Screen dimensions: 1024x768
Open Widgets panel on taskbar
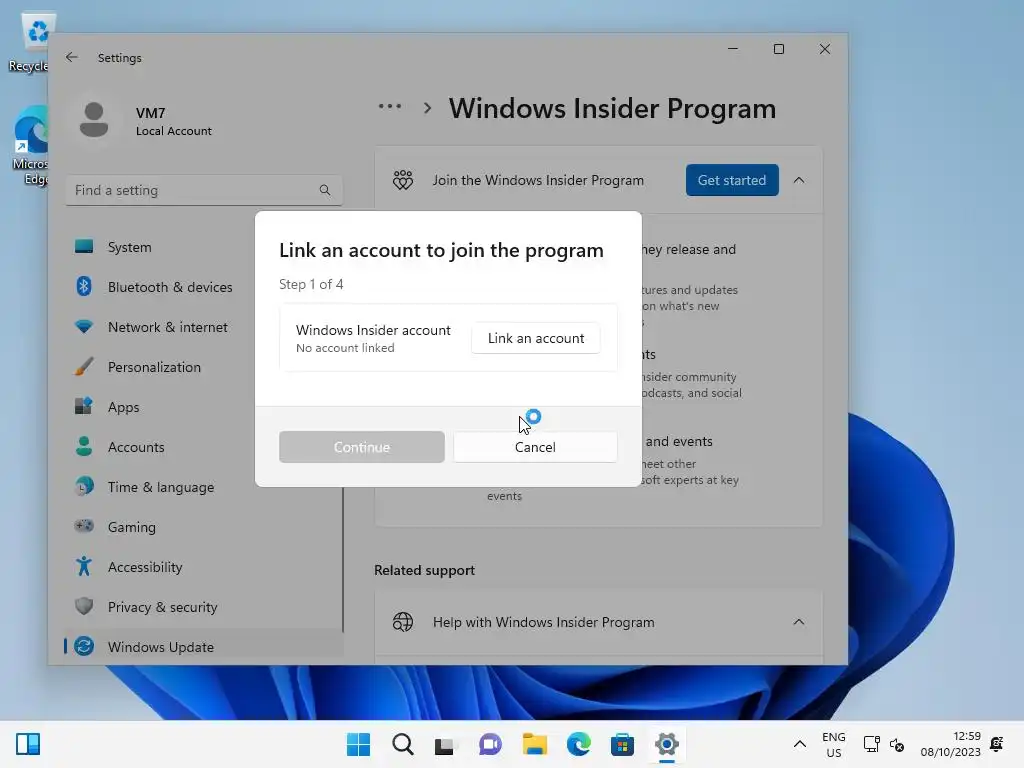(x=27, y=744)
